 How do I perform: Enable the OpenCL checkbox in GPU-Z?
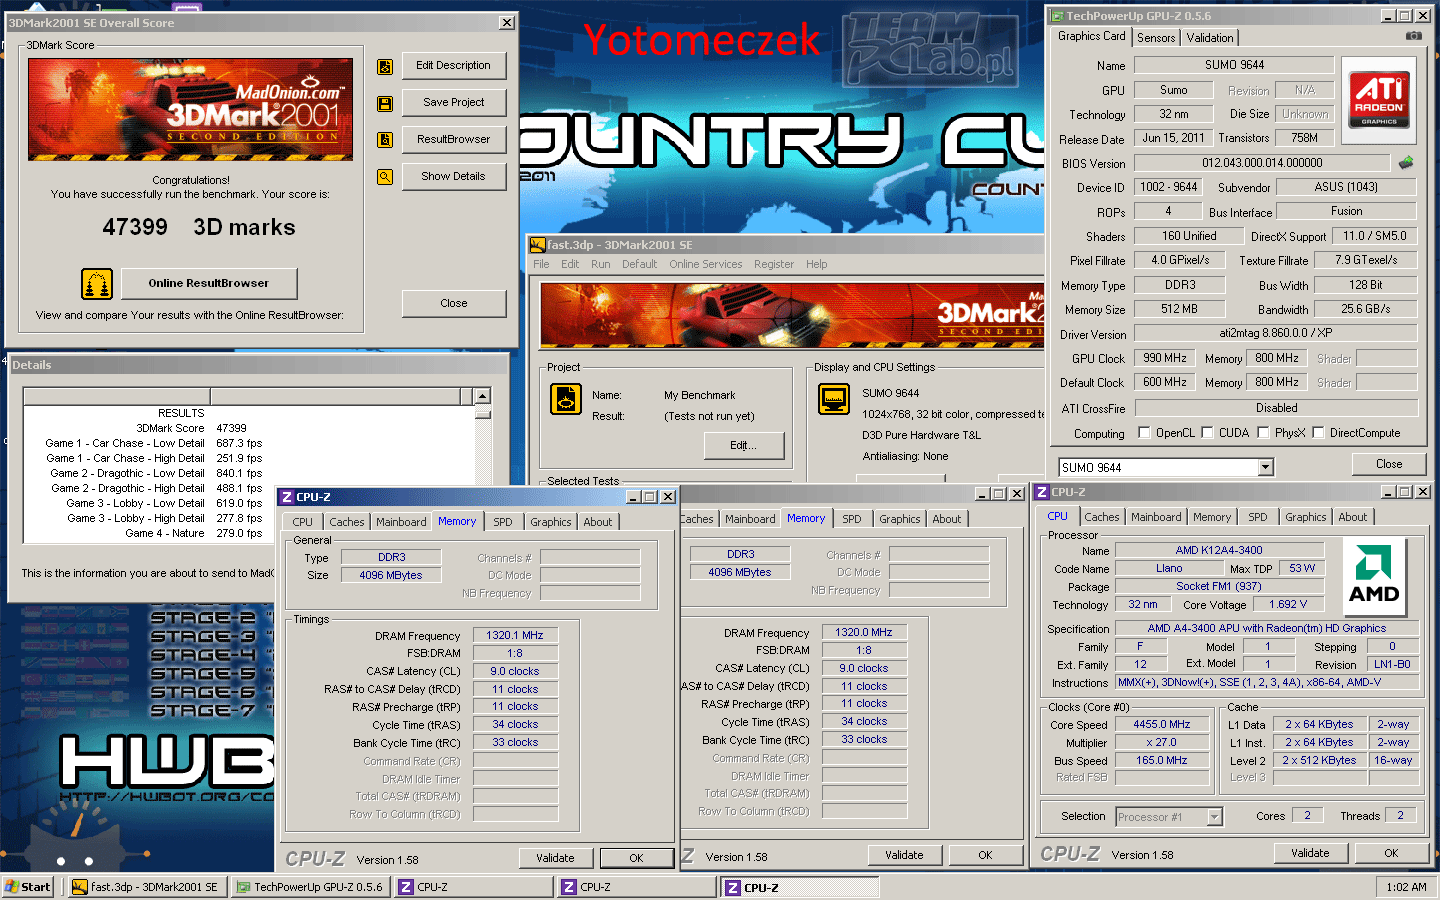[x=1144, y=433]
